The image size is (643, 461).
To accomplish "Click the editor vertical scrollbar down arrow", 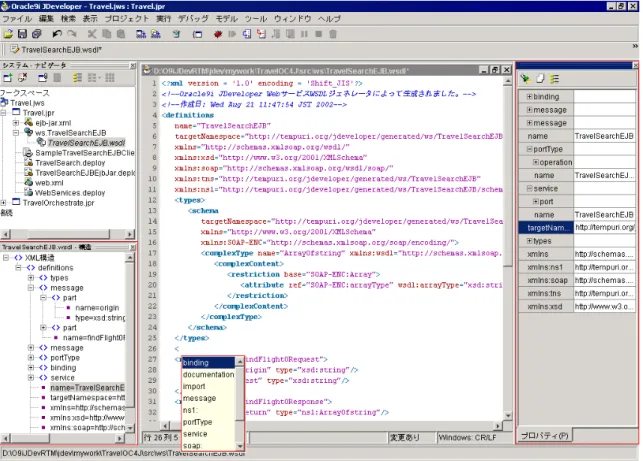I will (x=508, y=416).
